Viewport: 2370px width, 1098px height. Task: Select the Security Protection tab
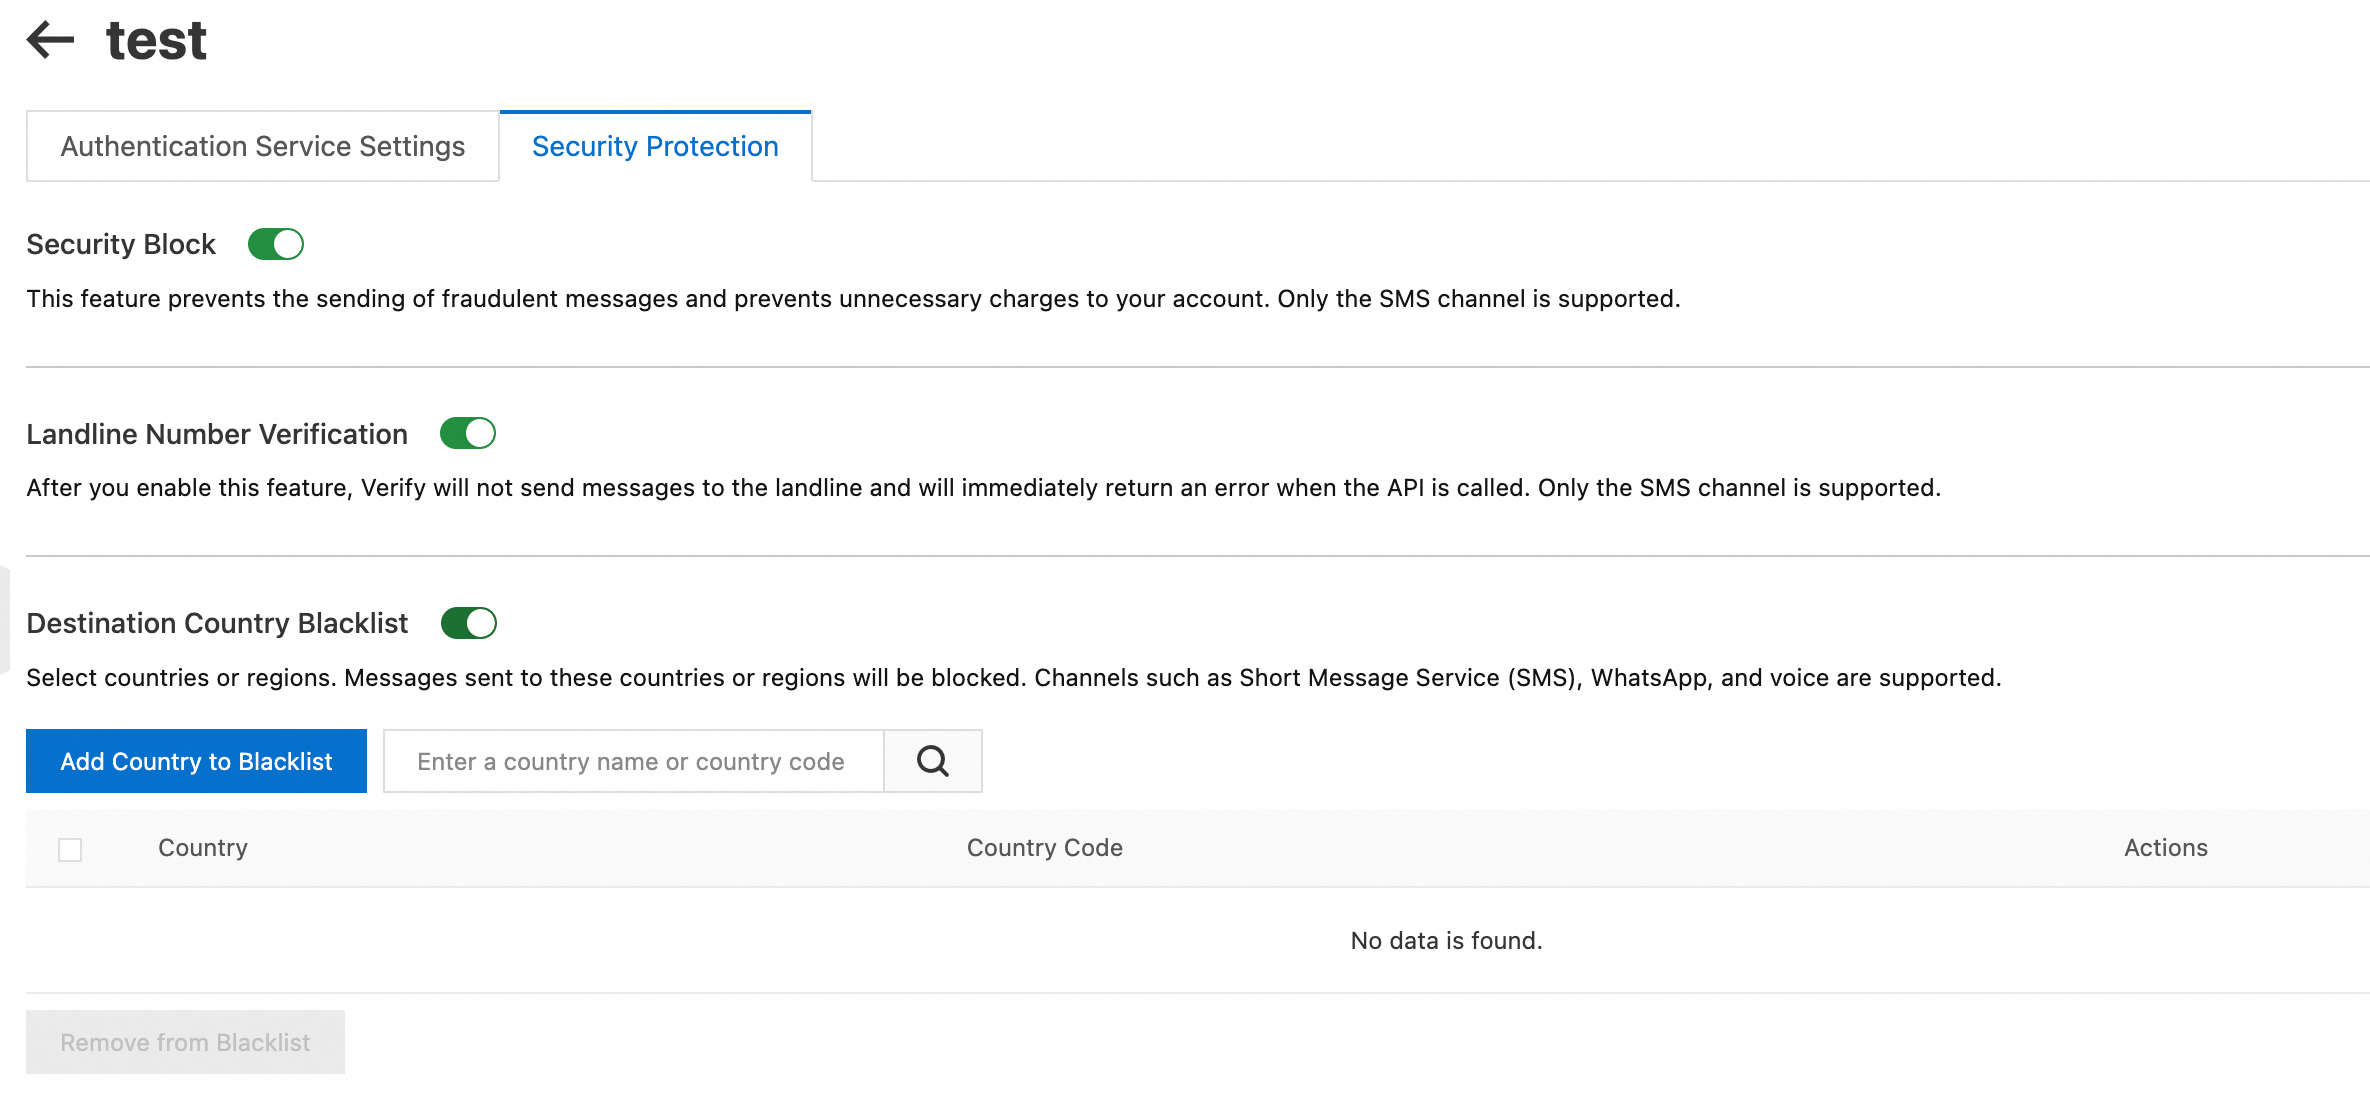(x=655, y=146)
